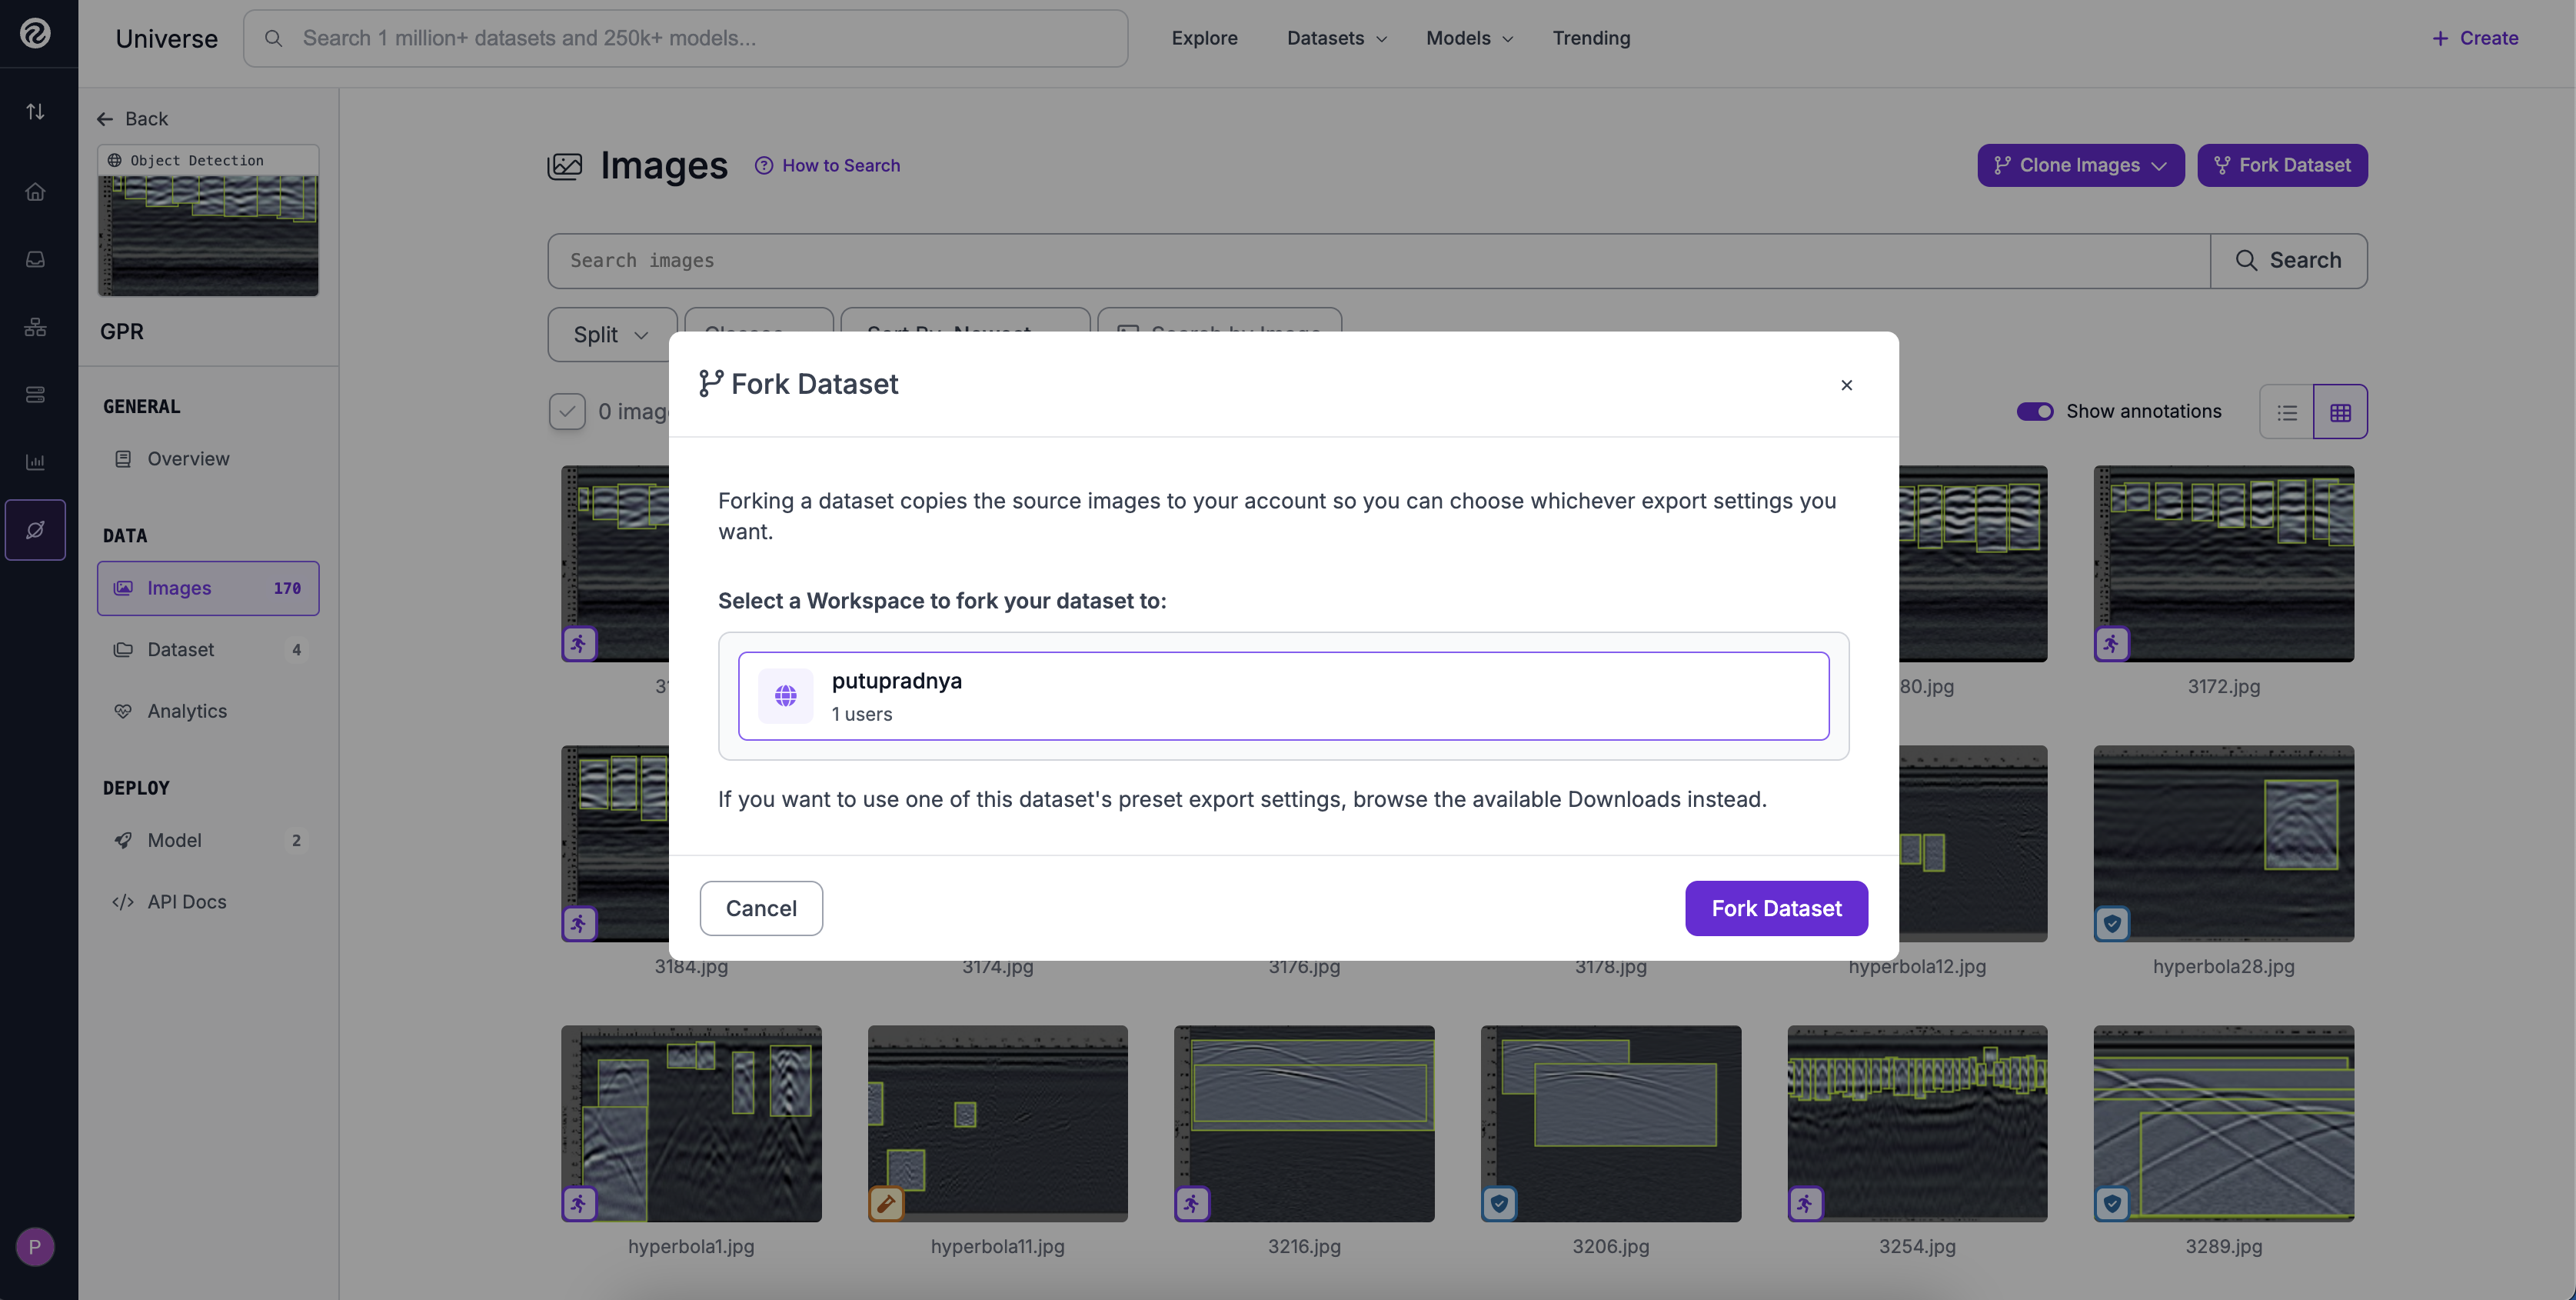
Task: Open the 3216.jpg thumbnail
Action: 1304,1123
